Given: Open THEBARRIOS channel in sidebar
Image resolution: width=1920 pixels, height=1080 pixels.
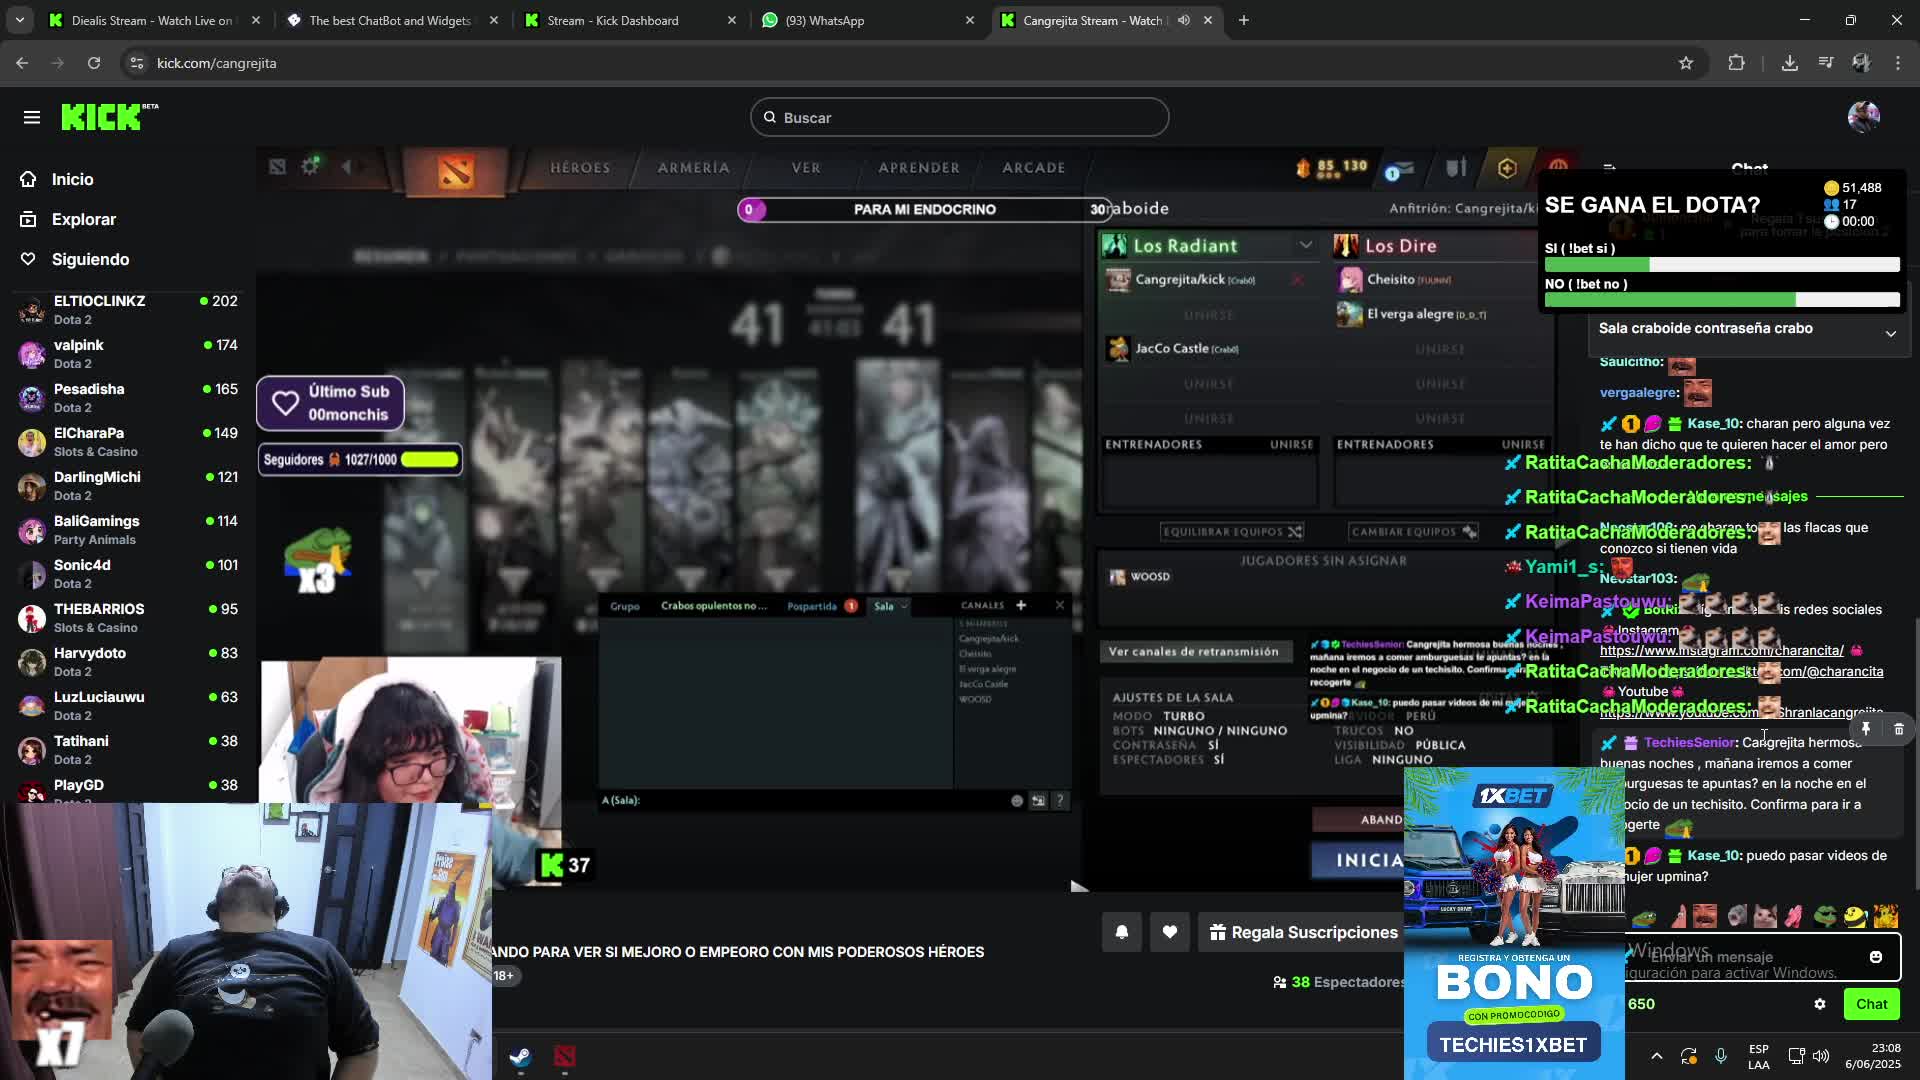Looking at the screenshot, I should click(128, 618).
